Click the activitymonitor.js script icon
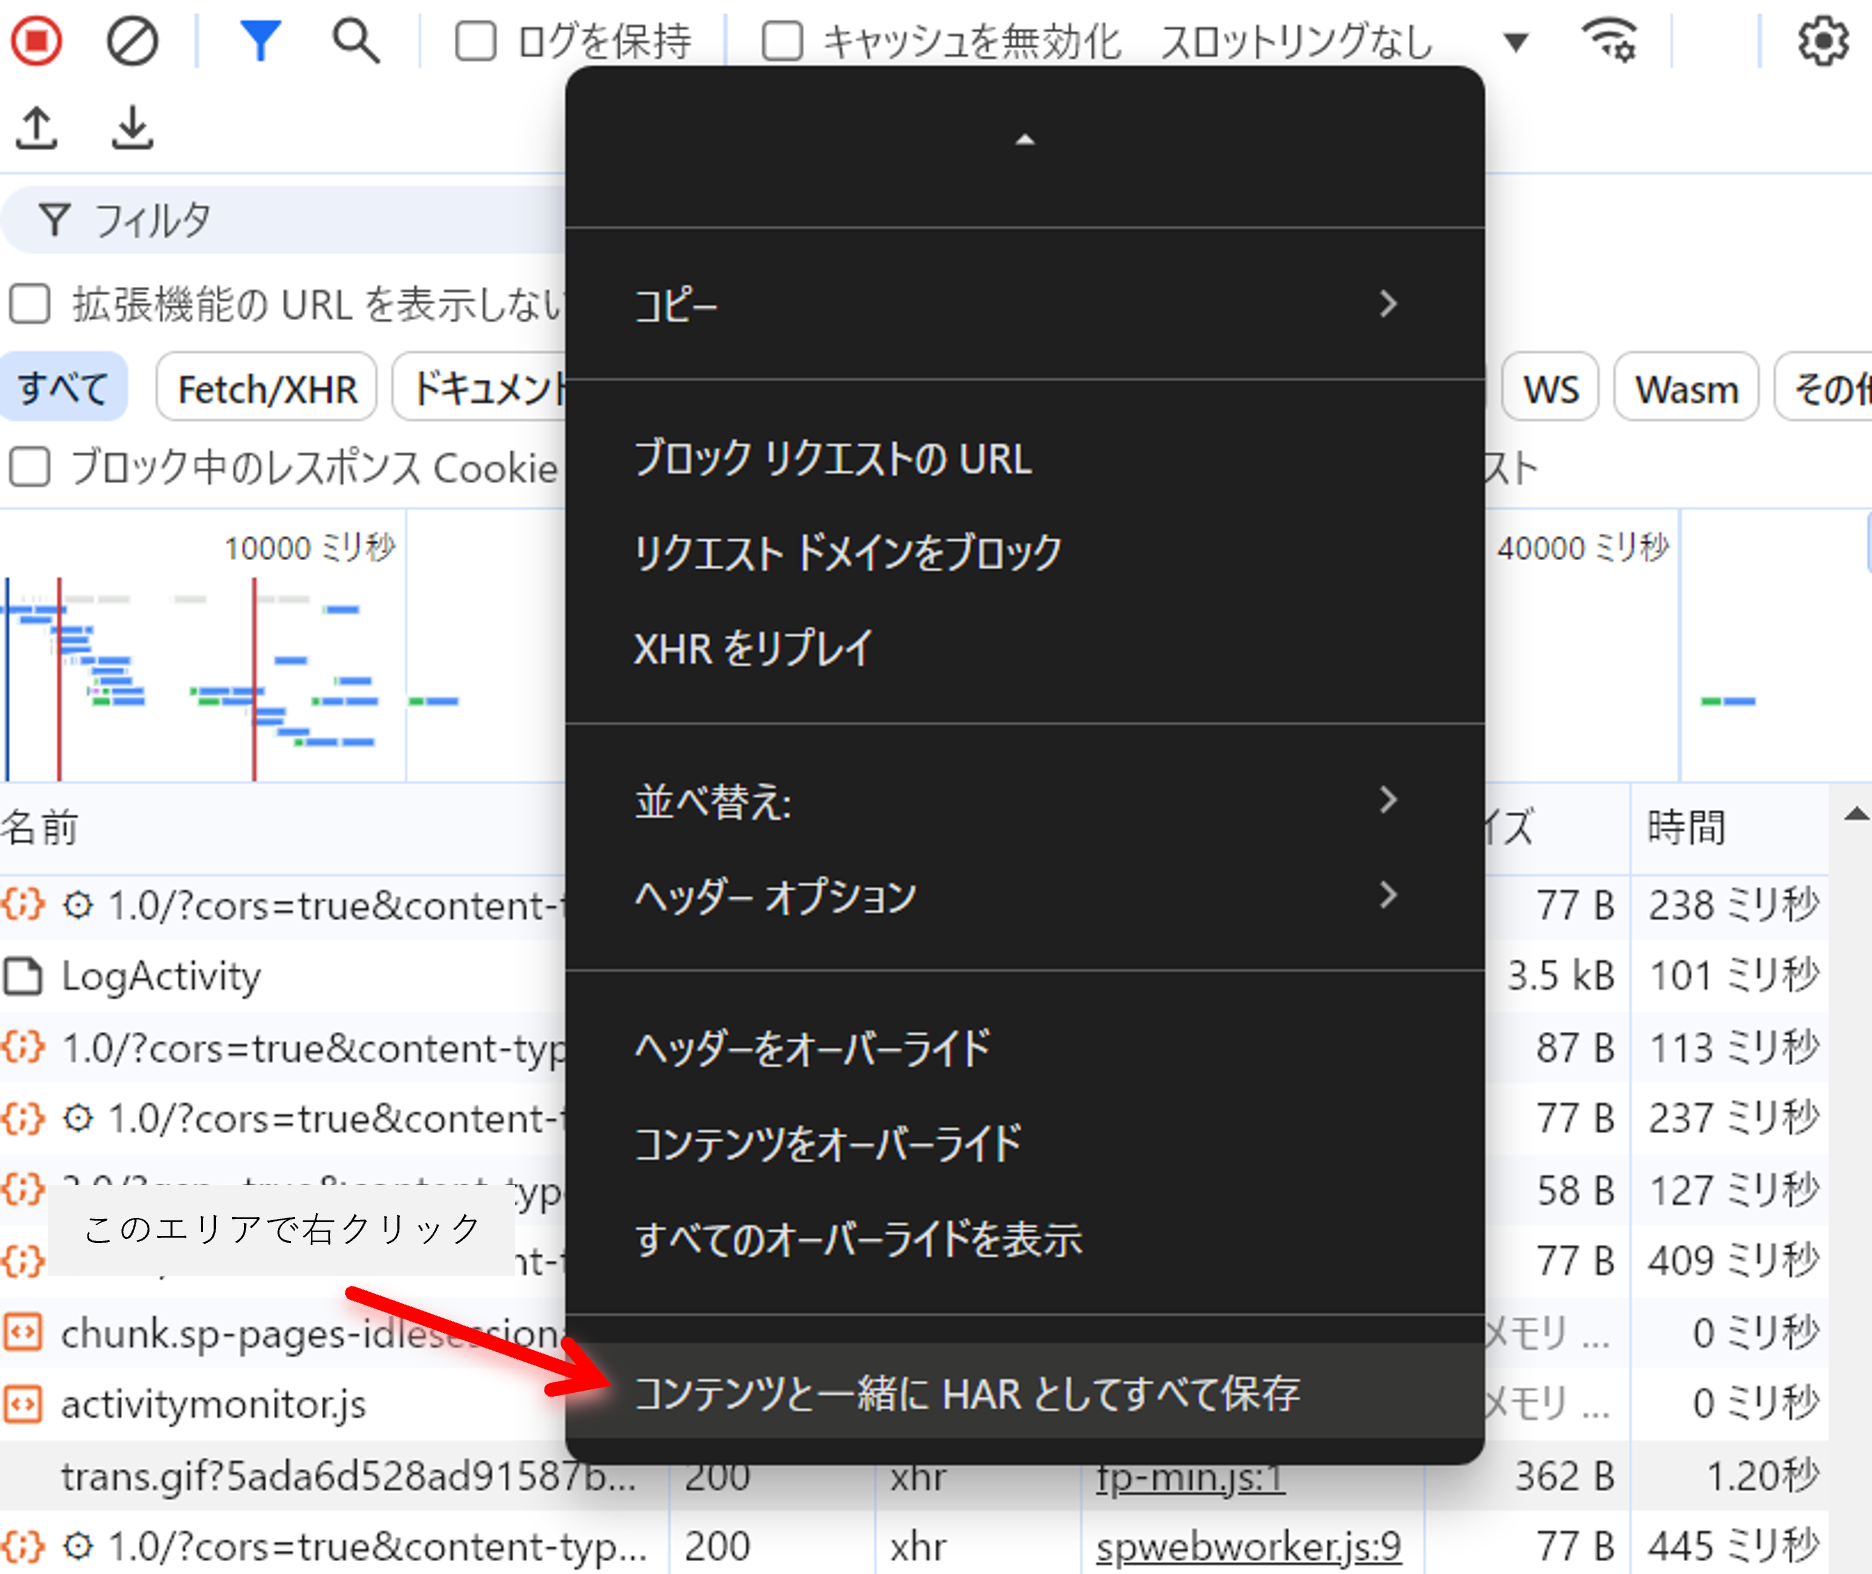This screenshot has width=1872, height=1574. point(23,1404)
